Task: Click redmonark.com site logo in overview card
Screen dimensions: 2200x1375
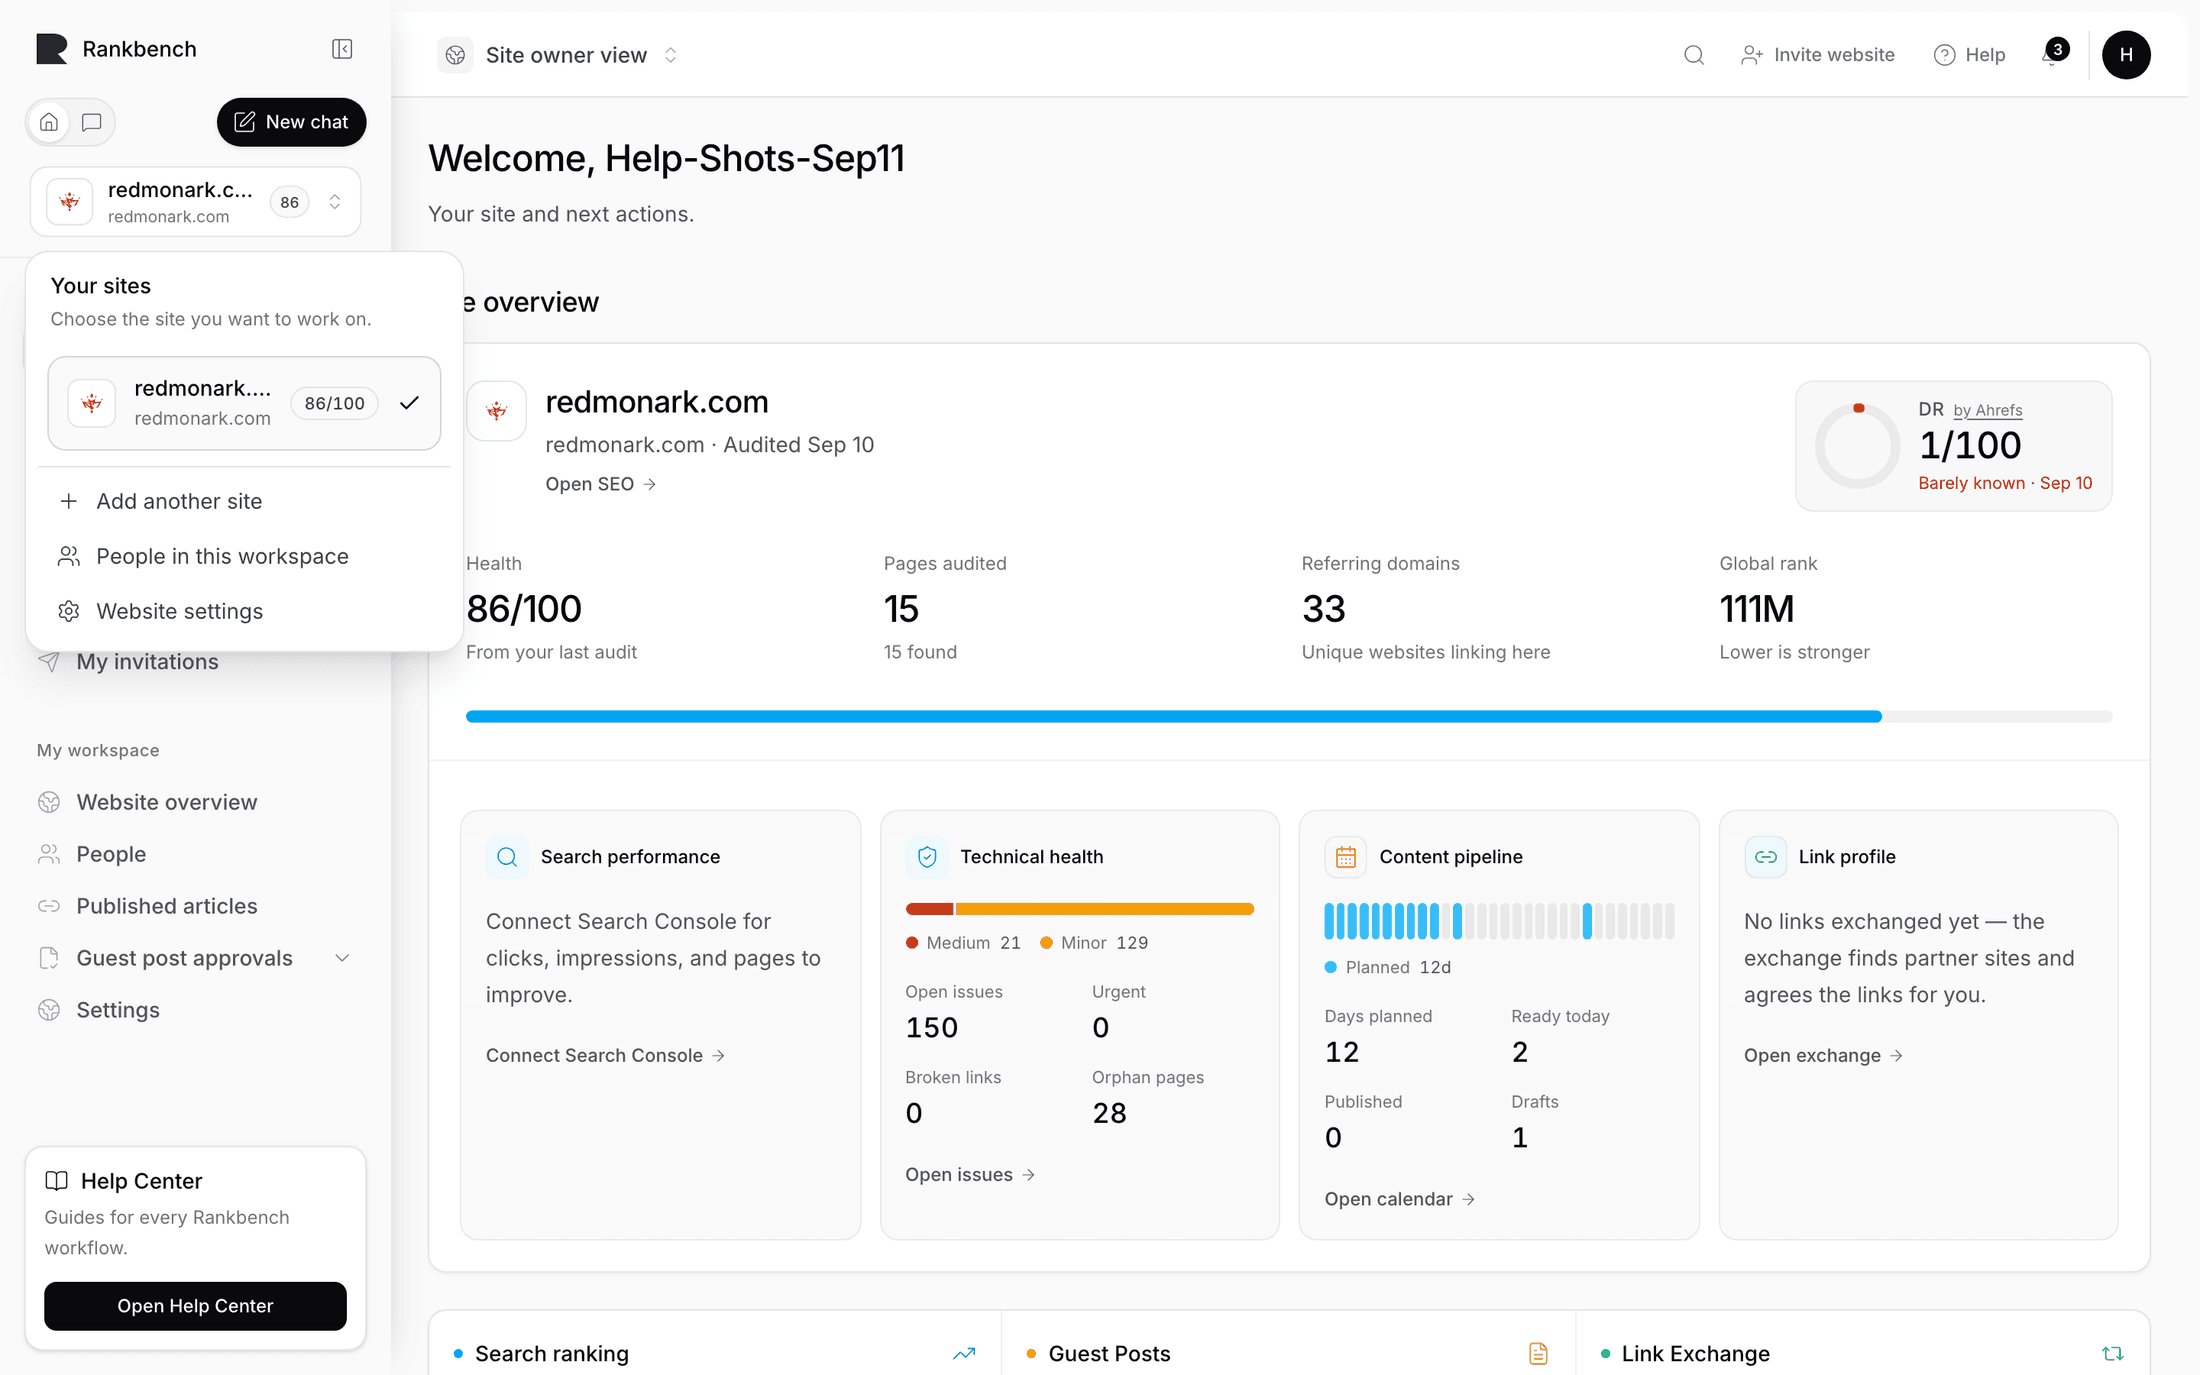Action: tap(497, 410)
